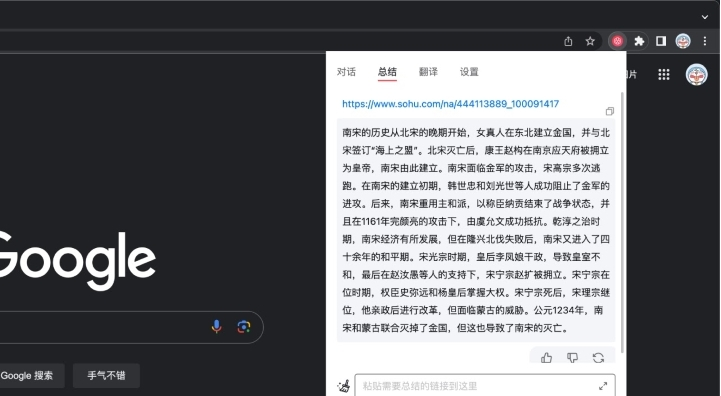Switch to the 对话 tab

tap(346, 72)
